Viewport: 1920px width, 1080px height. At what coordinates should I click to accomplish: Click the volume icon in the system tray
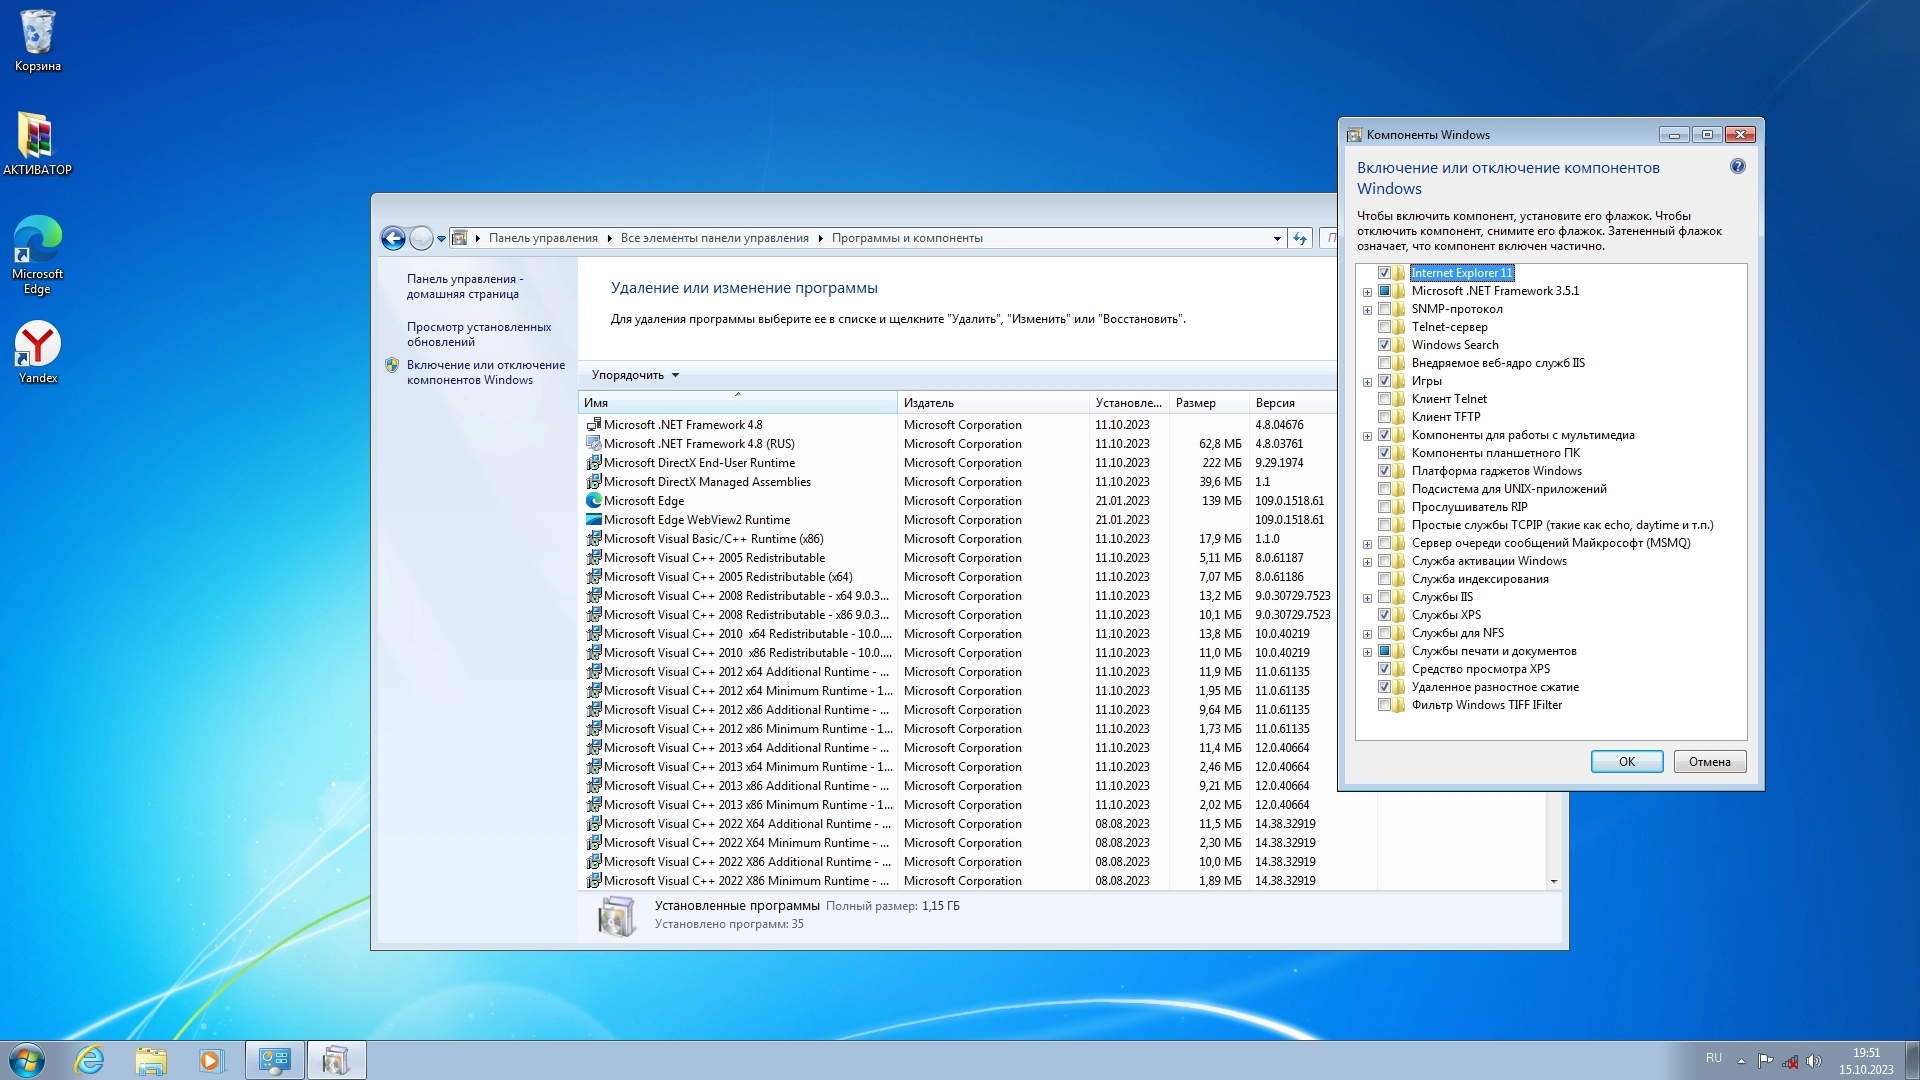[x=1814, y=1061]
